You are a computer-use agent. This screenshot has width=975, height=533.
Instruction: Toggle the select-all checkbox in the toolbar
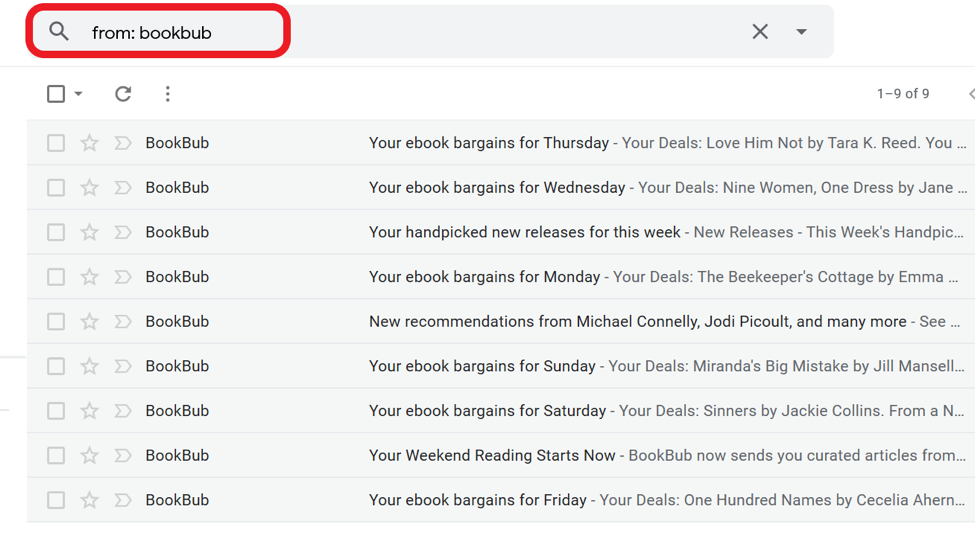pyautogui.click(x=56, y=94)
